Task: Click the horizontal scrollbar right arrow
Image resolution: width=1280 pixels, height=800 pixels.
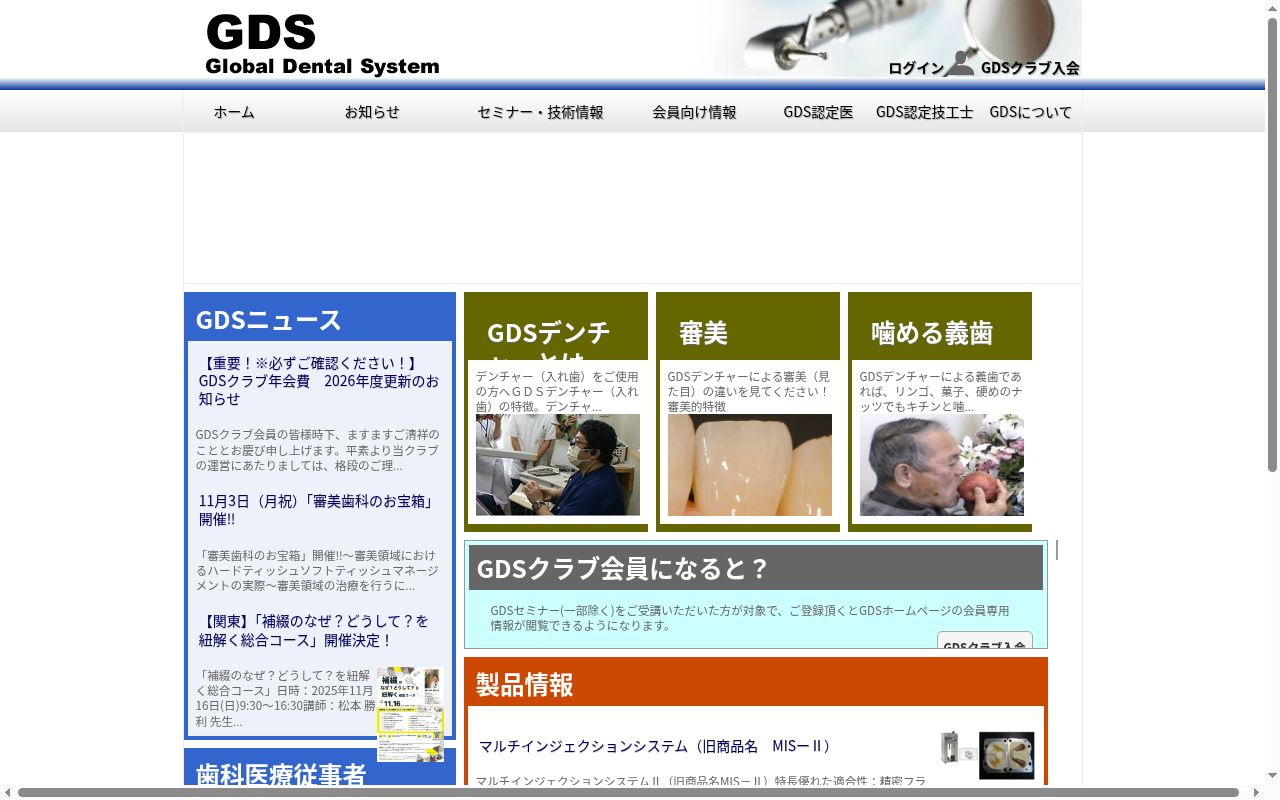Action: (1256, 792)
